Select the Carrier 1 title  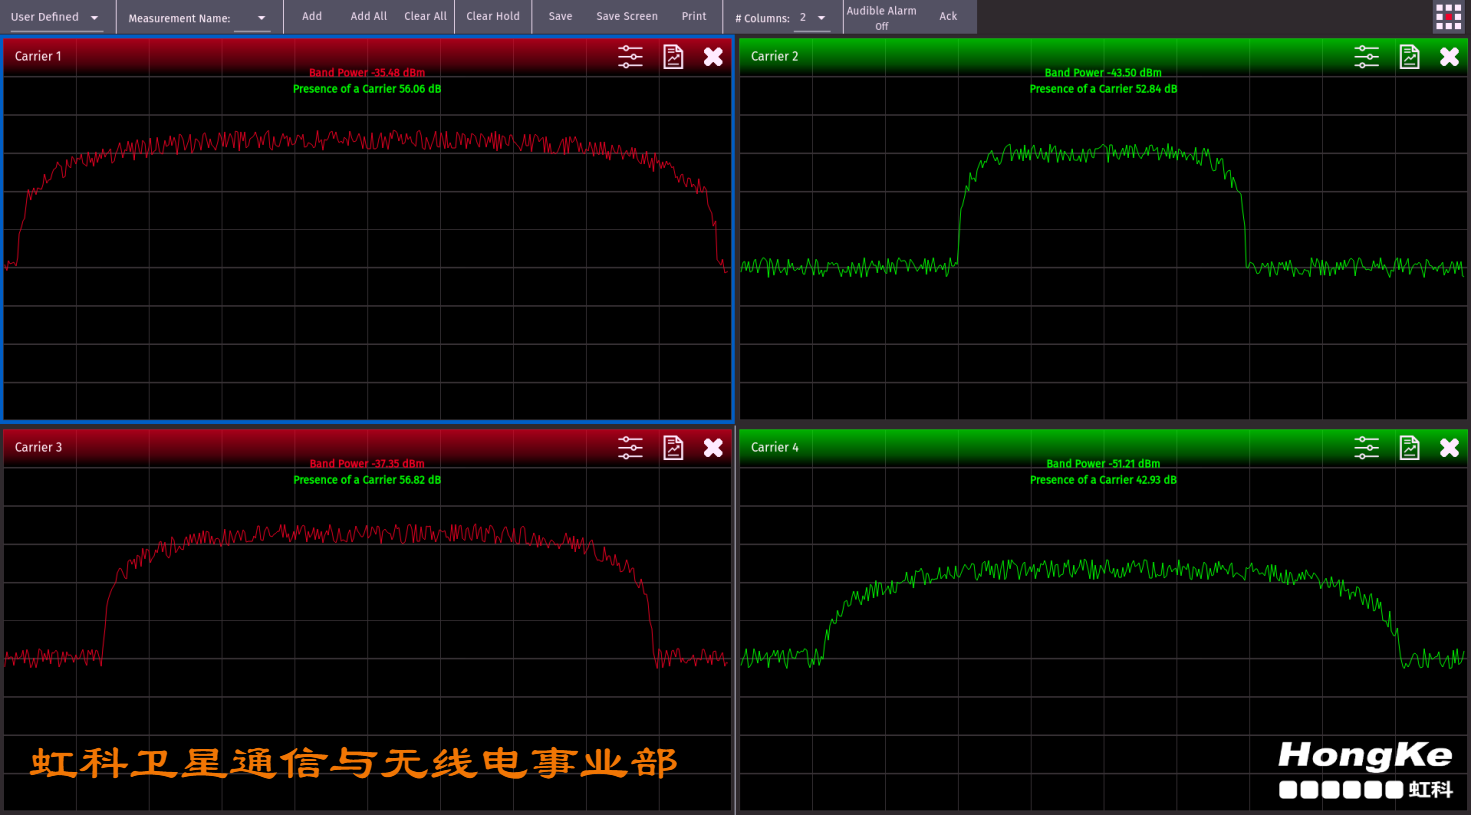point(38,56)
